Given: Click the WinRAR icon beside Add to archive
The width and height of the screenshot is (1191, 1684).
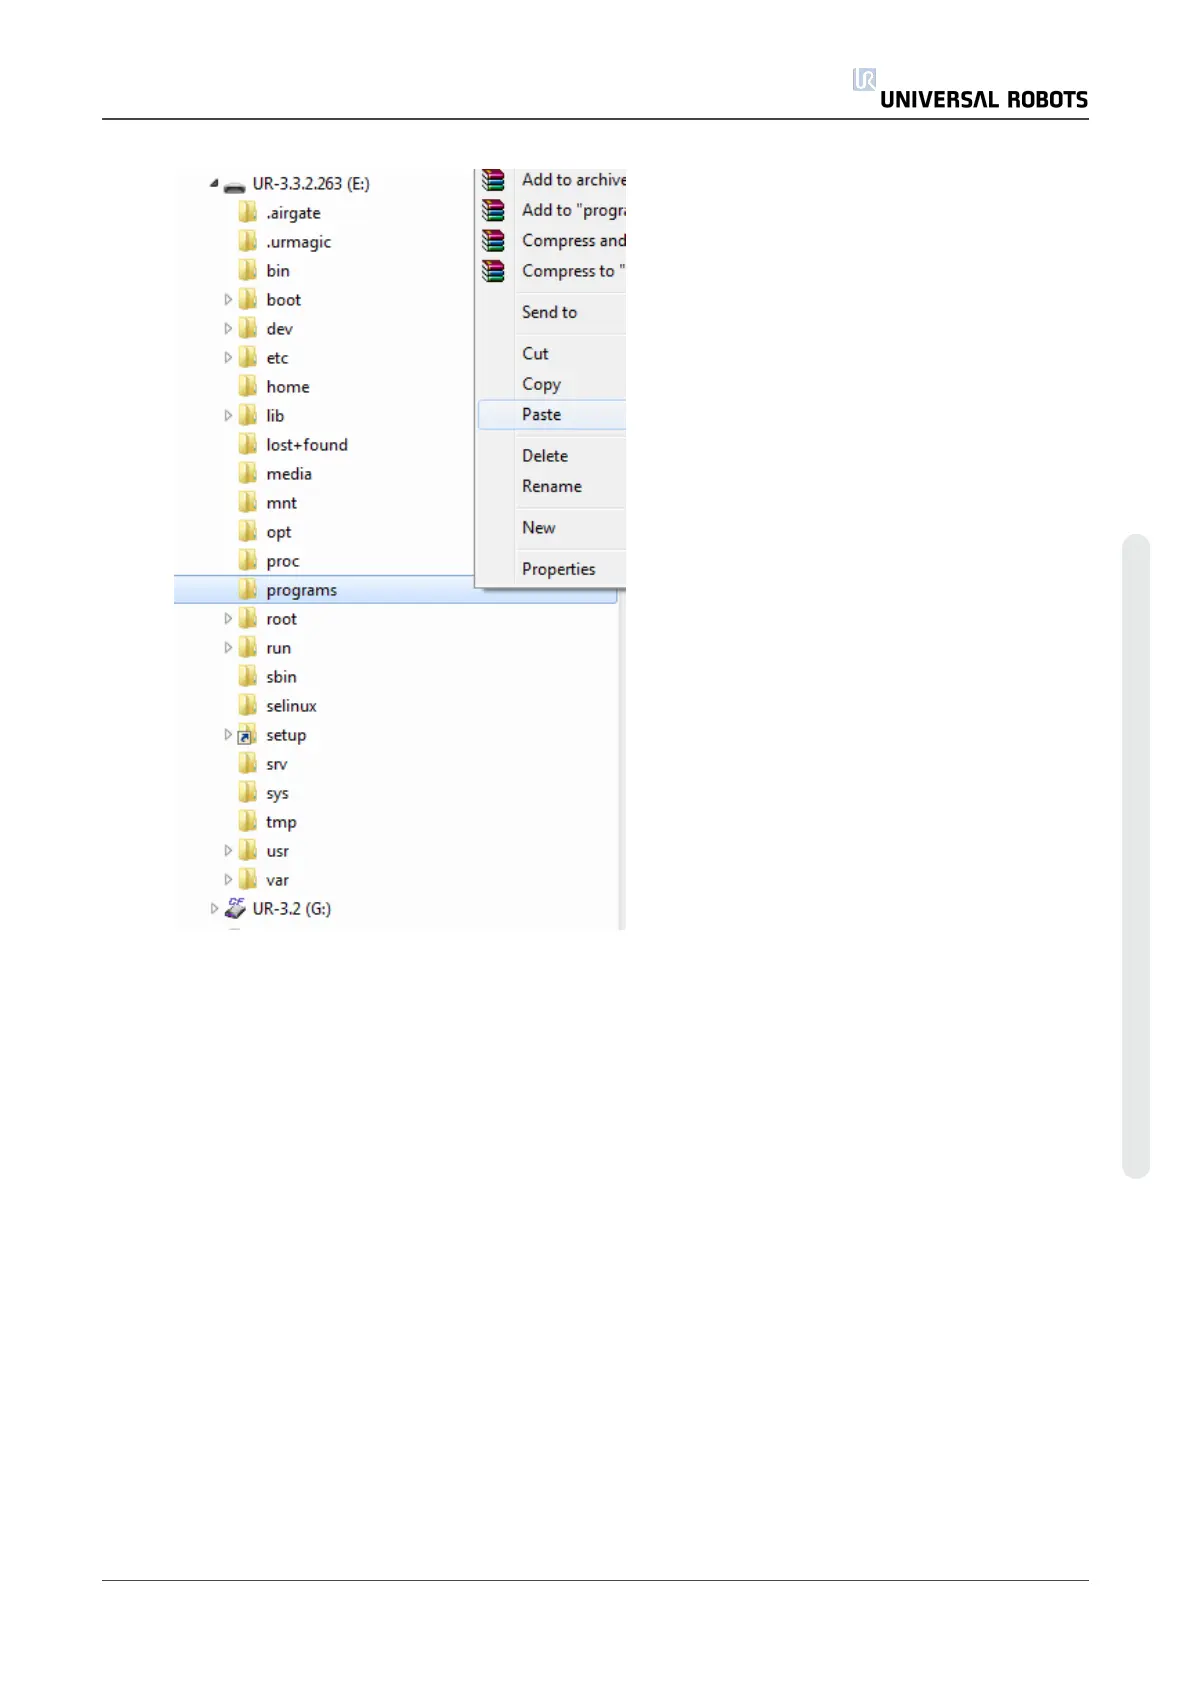Looking at the screenshot, I should coord(493,180).
